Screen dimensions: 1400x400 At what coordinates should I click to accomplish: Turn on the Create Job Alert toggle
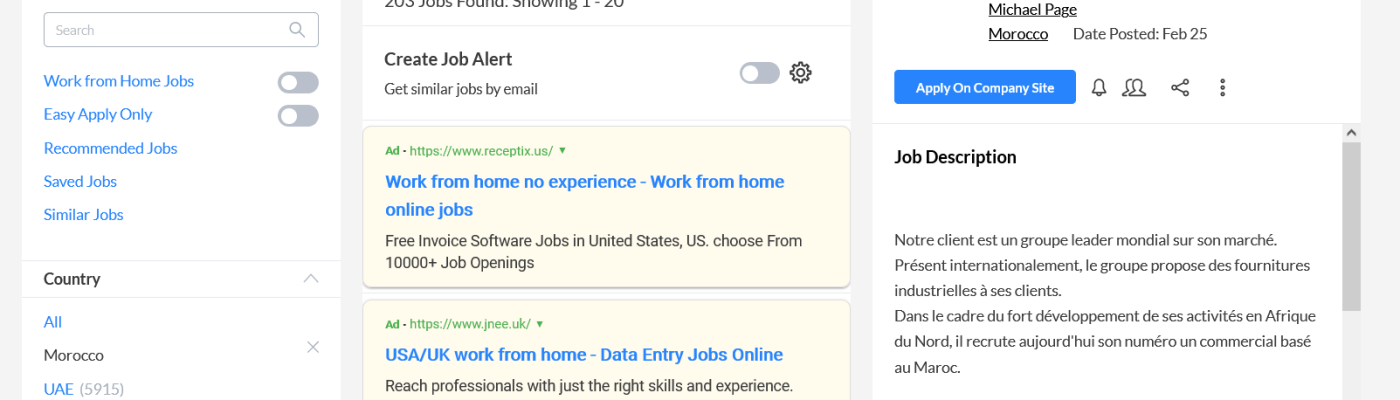coord(759,73)
